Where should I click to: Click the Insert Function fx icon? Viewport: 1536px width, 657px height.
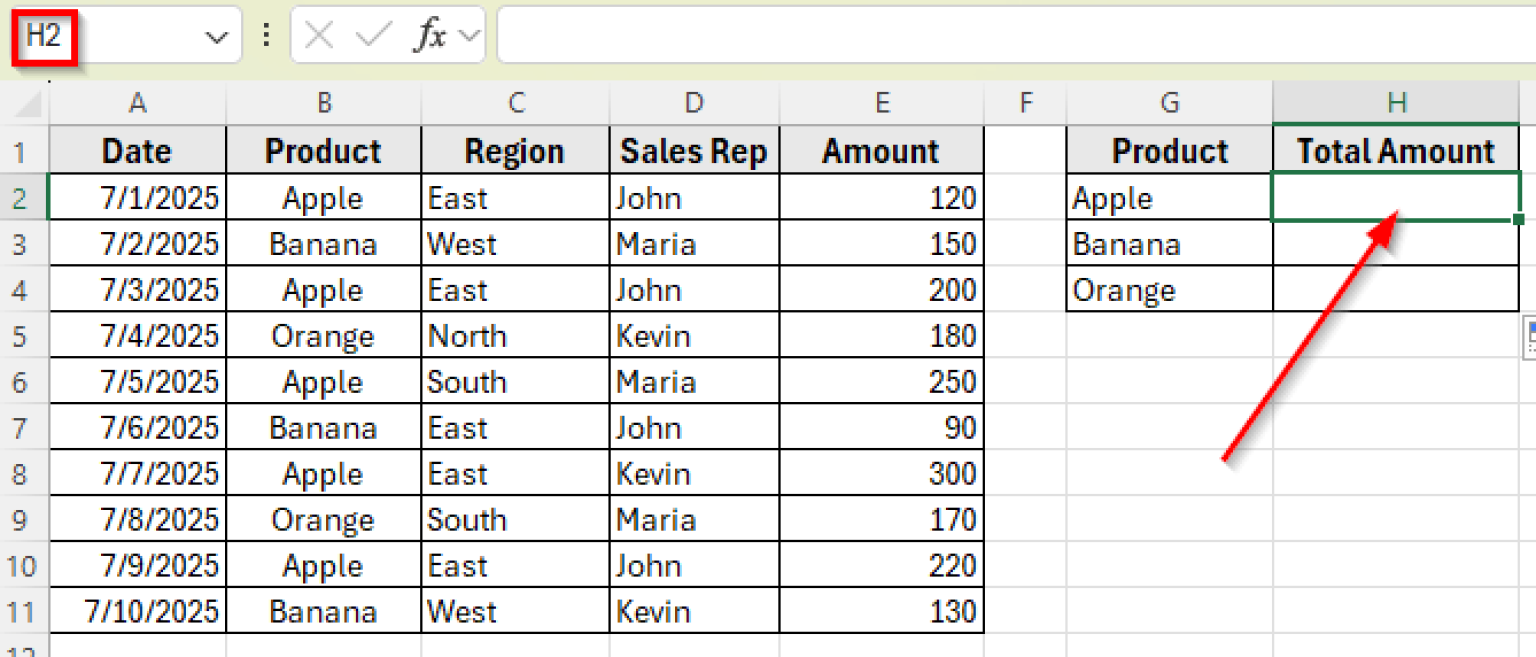(x=430, y=35)
